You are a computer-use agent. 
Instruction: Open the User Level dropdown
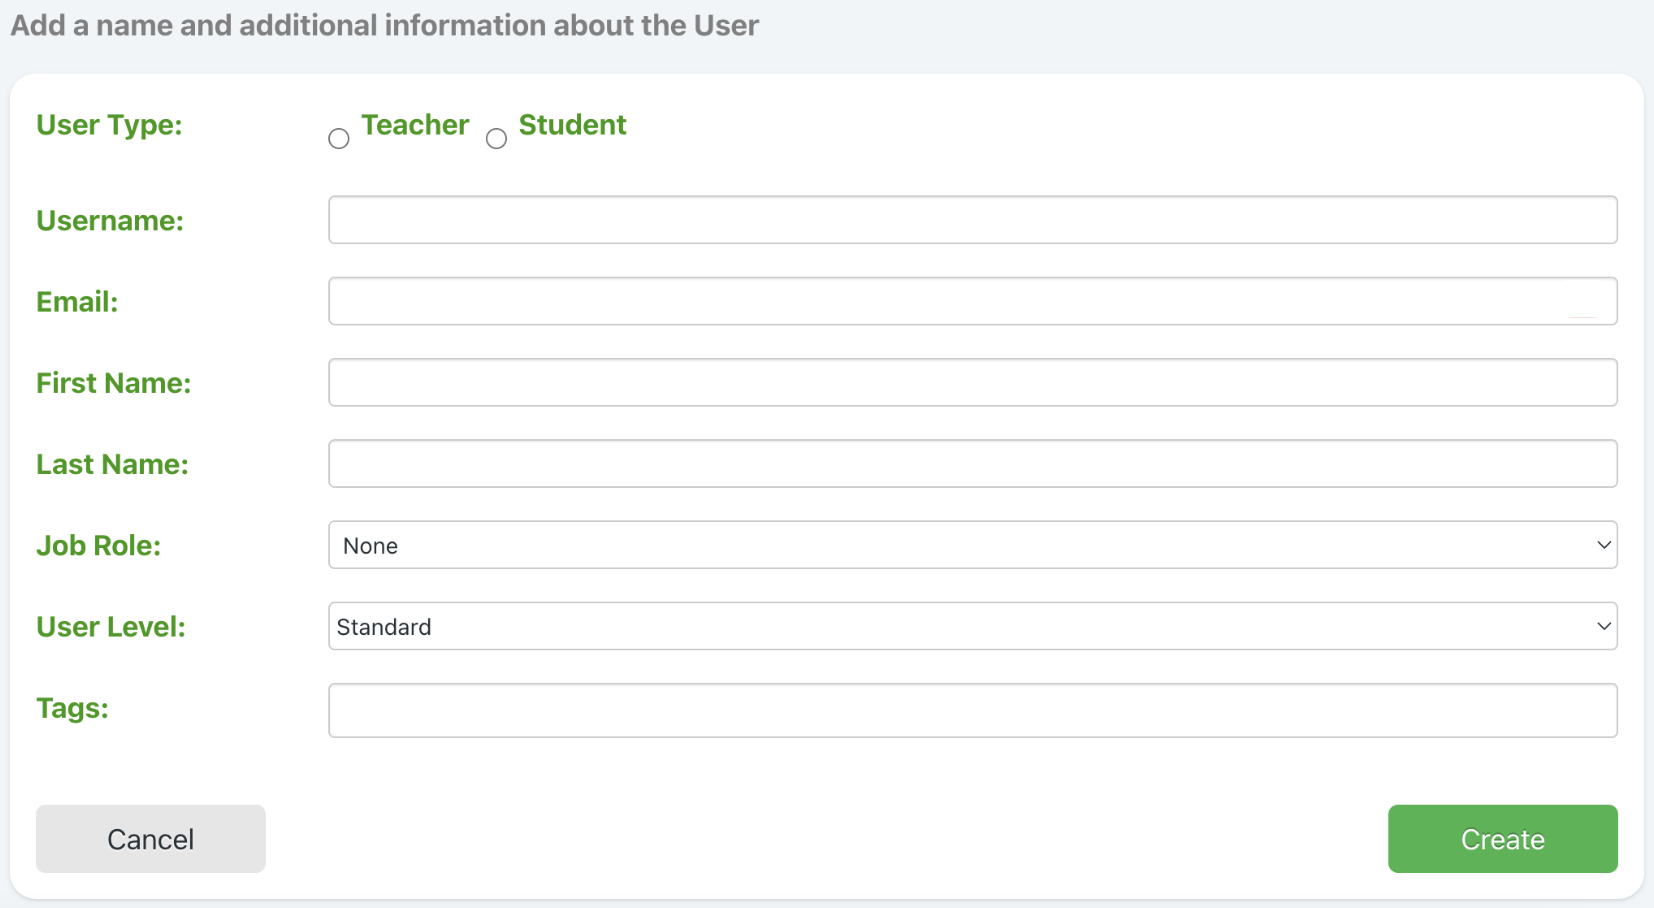[x=972, y=626]
